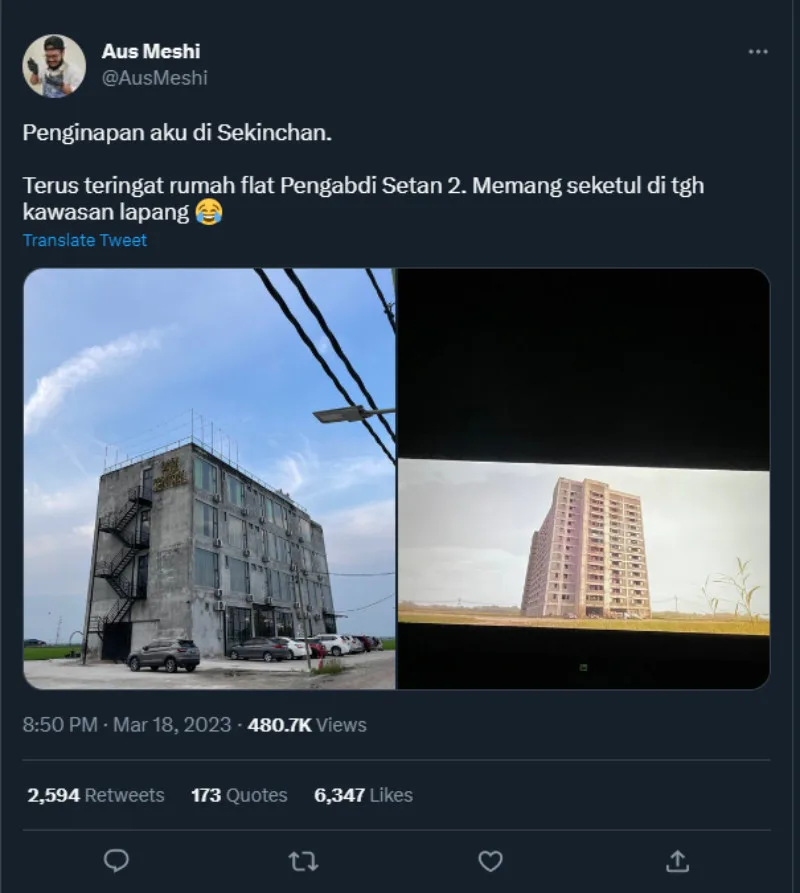Show the 173 Quotes list

[x=239, y=795]
